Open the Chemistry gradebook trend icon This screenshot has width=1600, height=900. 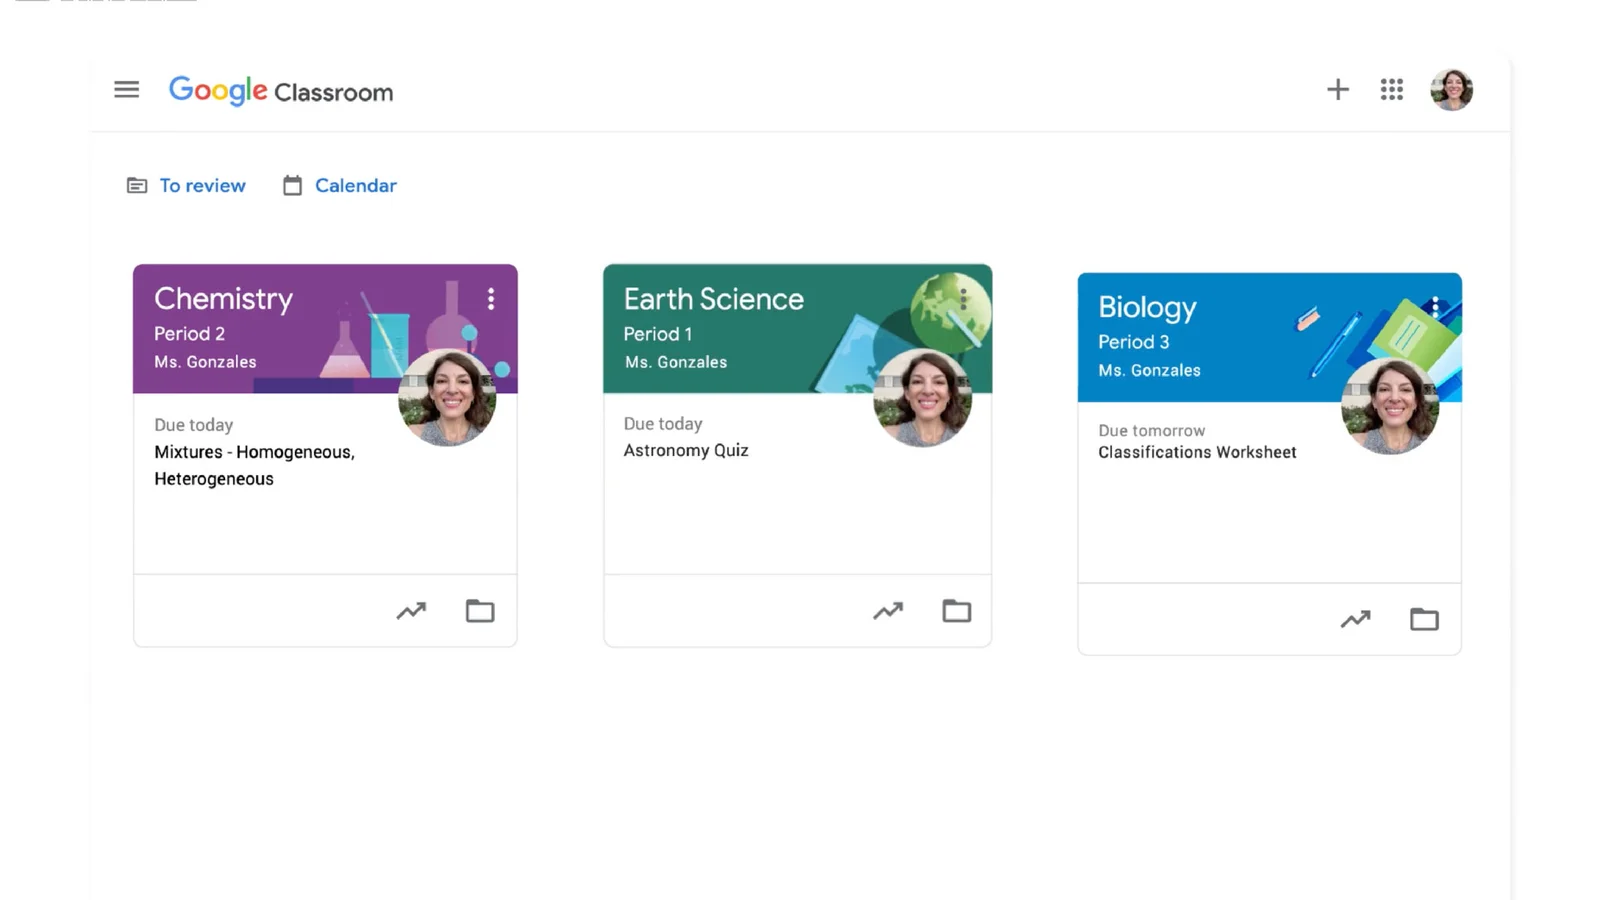(x=411, y=611)
